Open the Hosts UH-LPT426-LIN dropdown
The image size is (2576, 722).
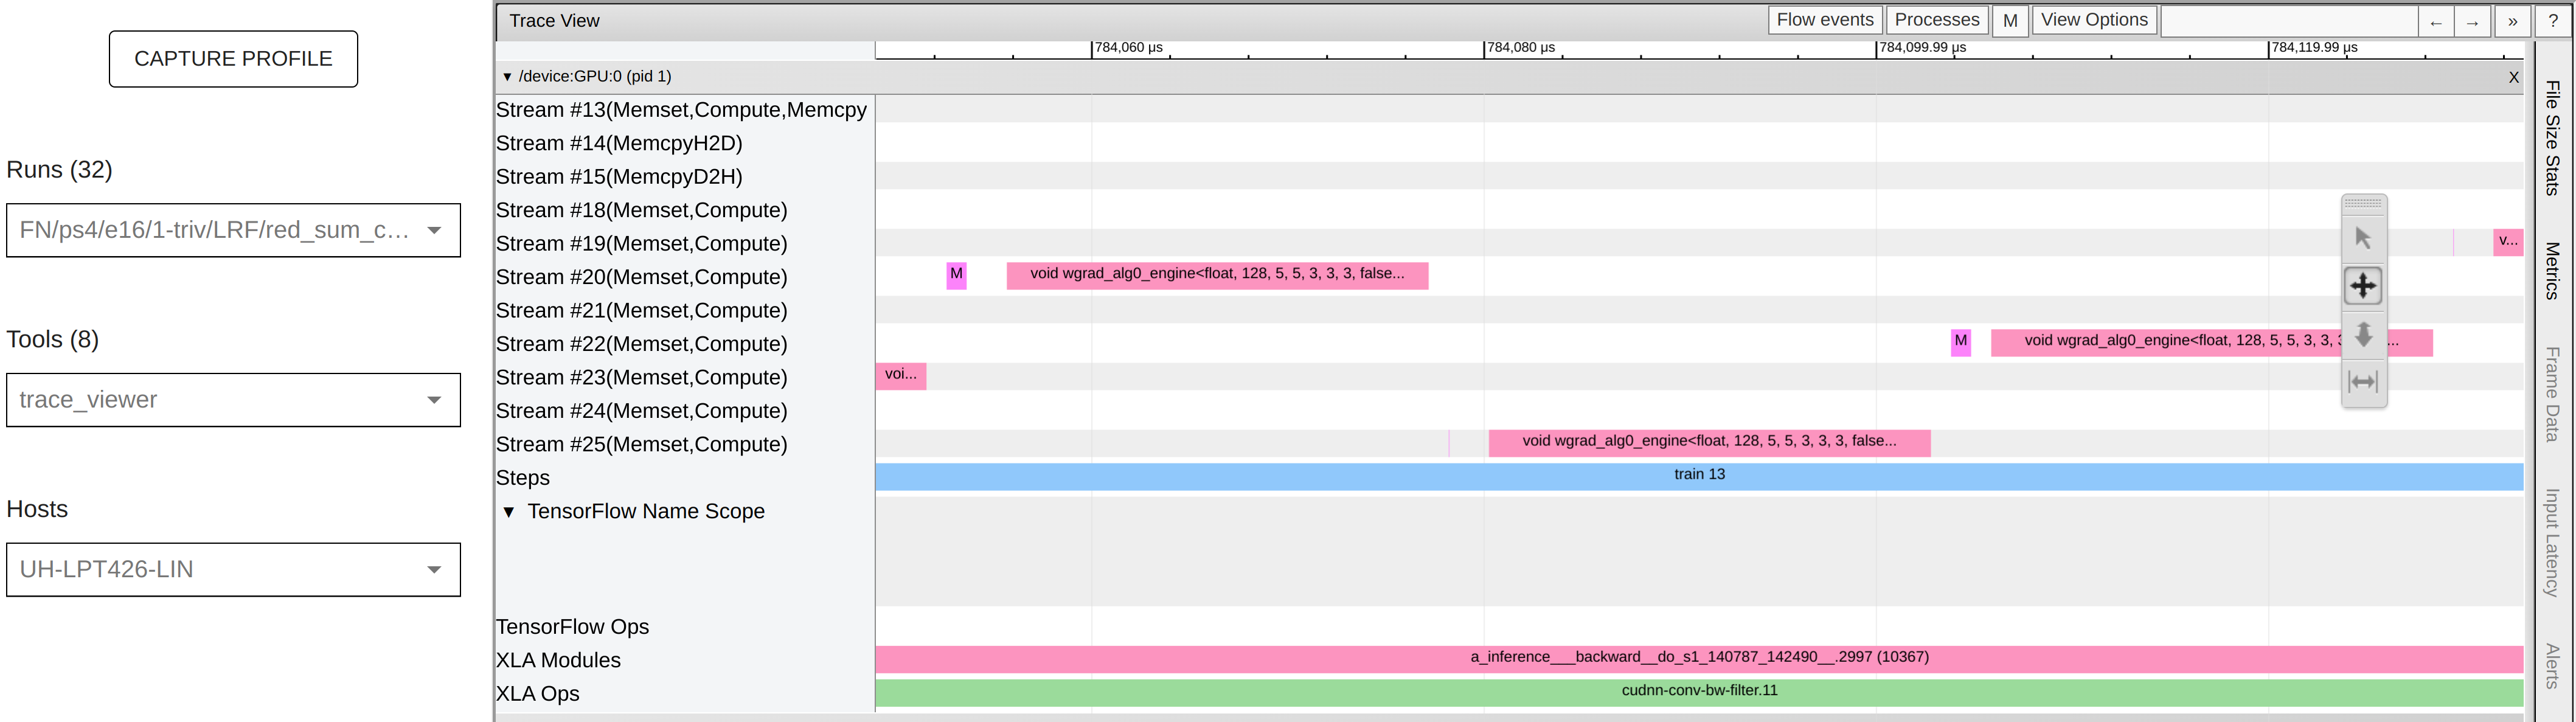coord(233,570)
